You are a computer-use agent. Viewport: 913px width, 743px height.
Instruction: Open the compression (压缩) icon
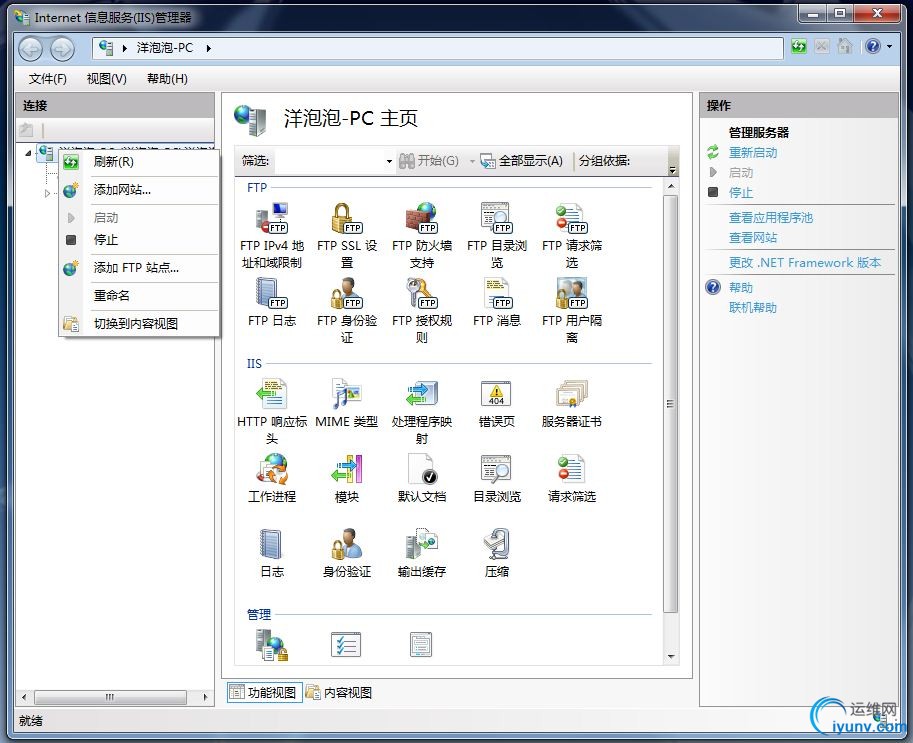pos(497,544)
